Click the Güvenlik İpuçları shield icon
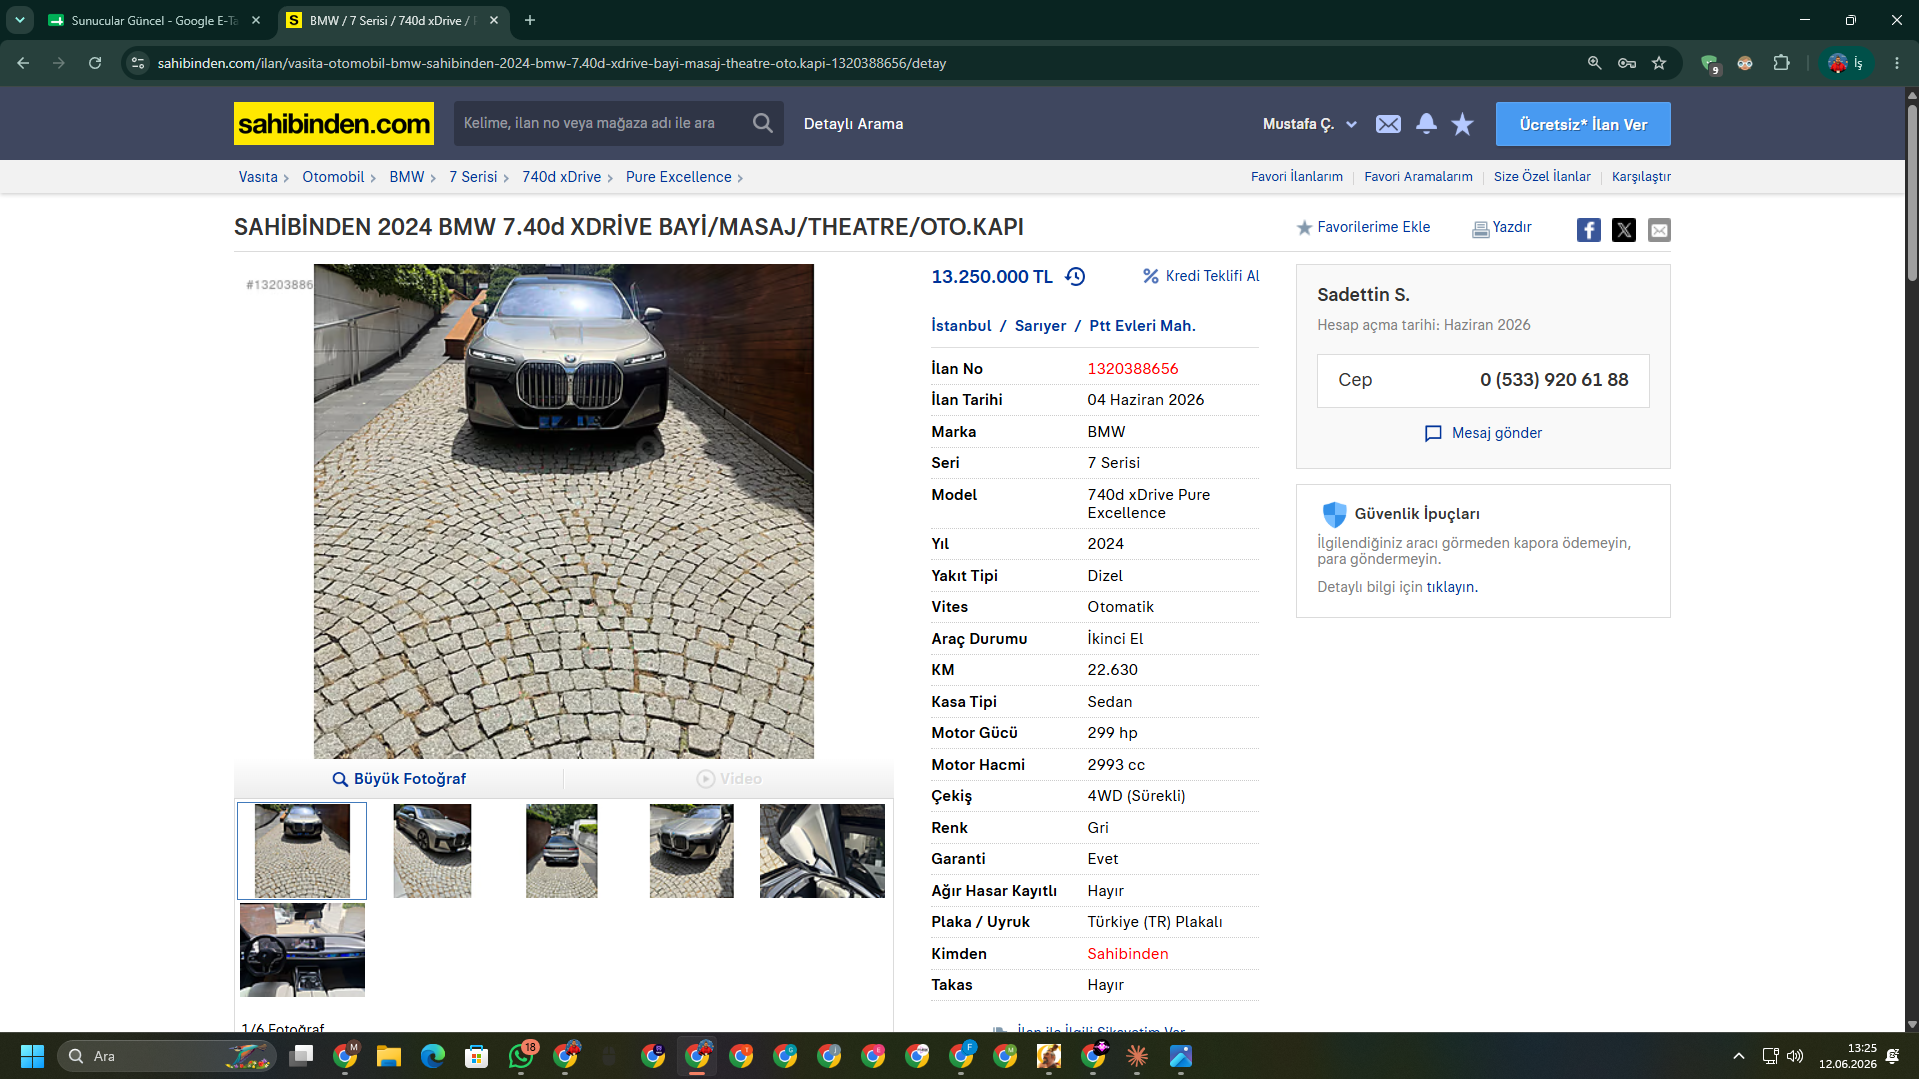The width and height of the screenshot is (1919, 1079). [x=1334, y=514]
